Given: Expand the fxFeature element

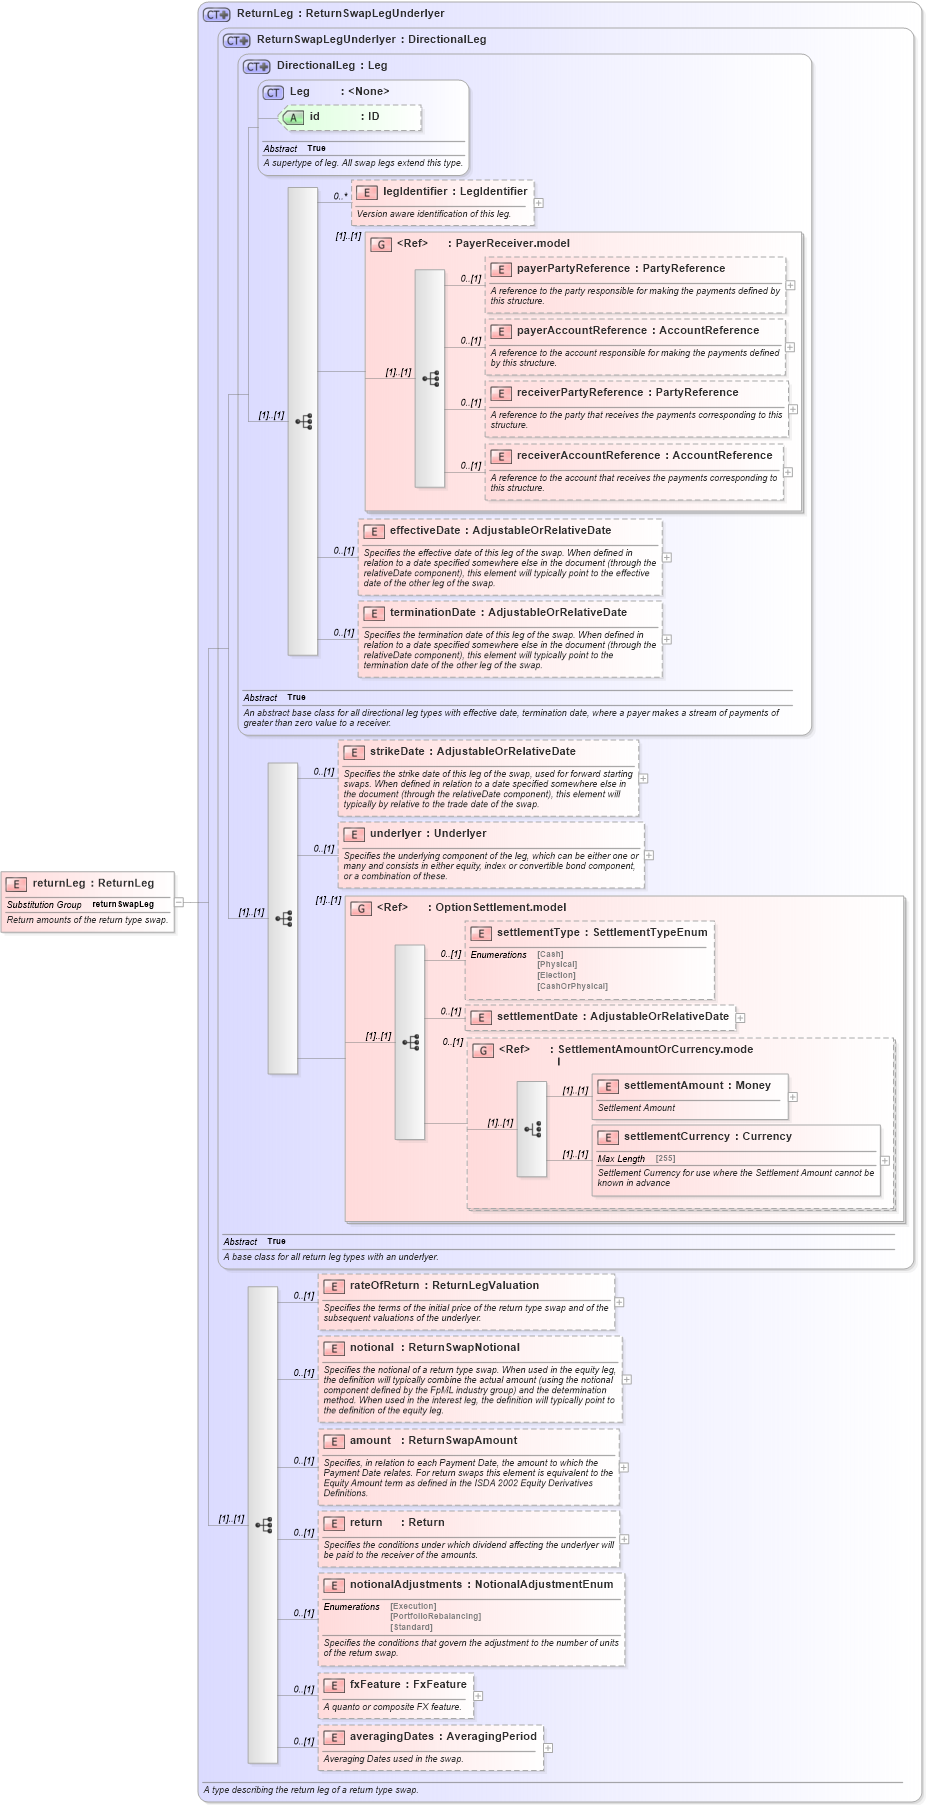Looking at the screenshot, I should pyautogui.click(x=478, y=1696).
